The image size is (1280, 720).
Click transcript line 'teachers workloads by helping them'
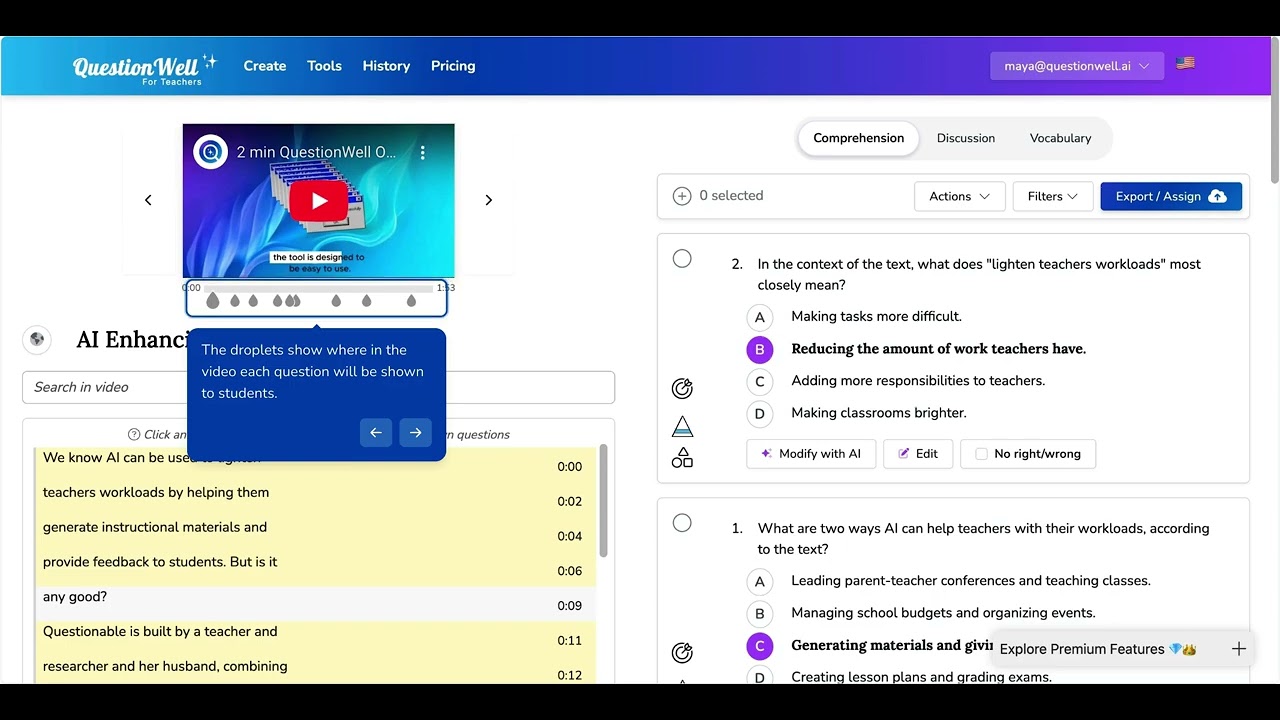[156, 493]
